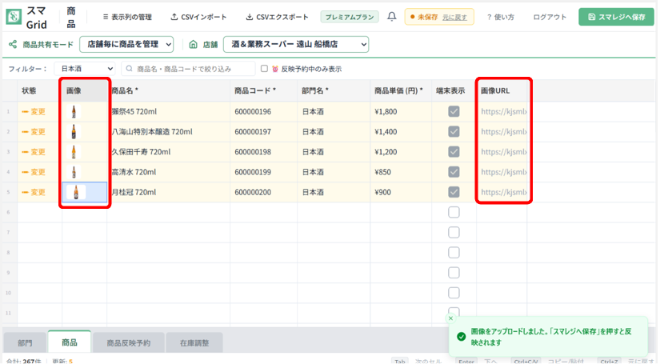The height and width of the screenshot is (364, 658).
Task: Select 部門名 日本酒 cell for 高清水 row
Action: click(x=334, y=172)
